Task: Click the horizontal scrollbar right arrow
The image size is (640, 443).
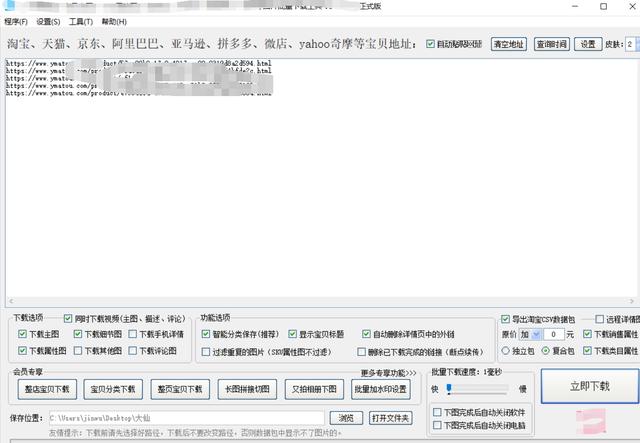Action: pos(632,301)
